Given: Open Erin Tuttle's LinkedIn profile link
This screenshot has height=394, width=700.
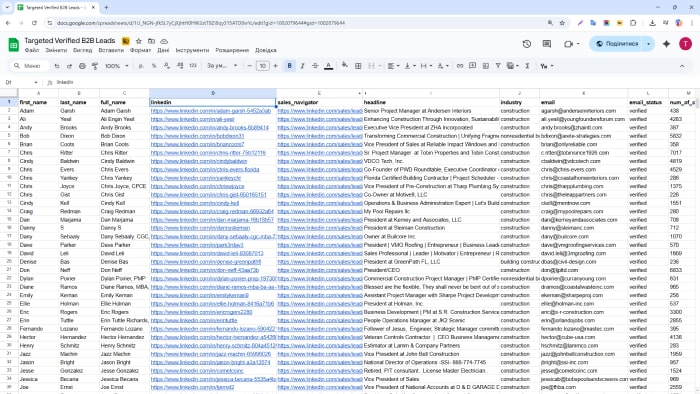Looking at the screenshot, I should pyautogui.click(x=194, y=320).
